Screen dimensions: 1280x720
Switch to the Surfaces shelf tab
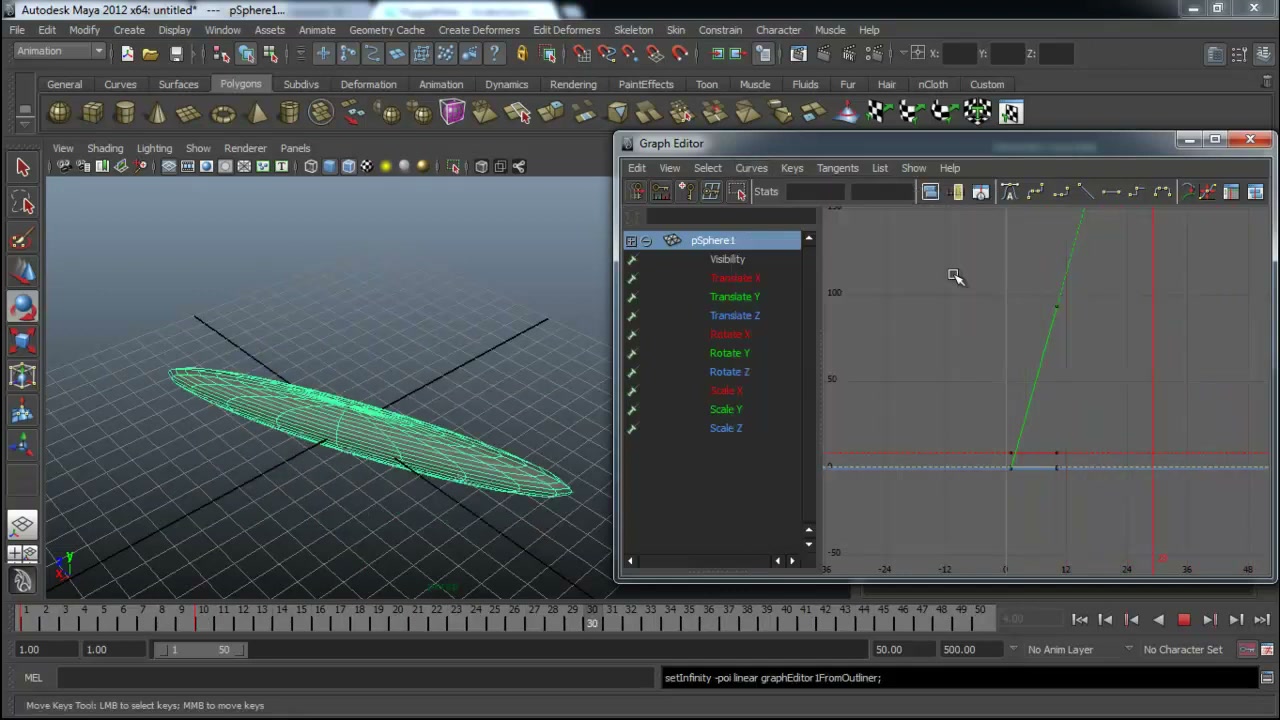click(x=178, y=84)
